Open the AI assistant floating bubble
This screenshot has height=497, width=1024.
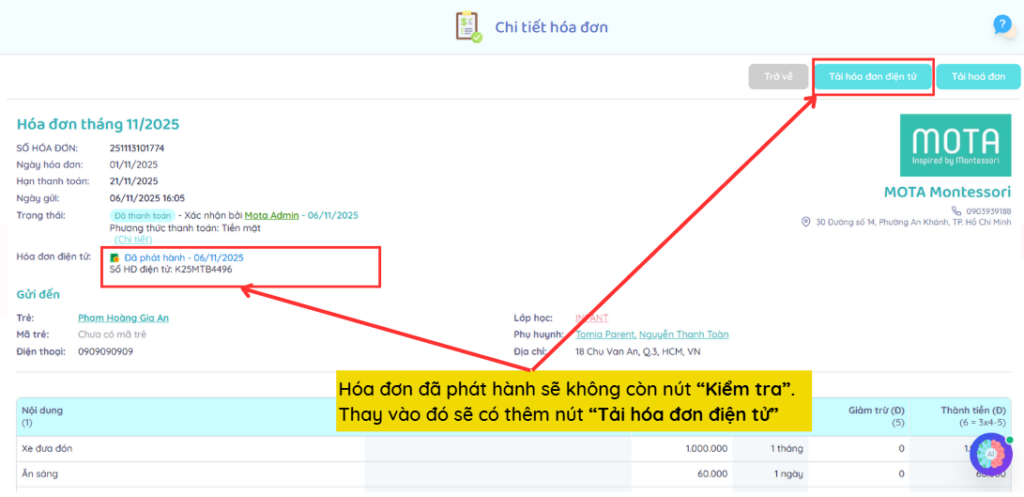tap(990, 455)
